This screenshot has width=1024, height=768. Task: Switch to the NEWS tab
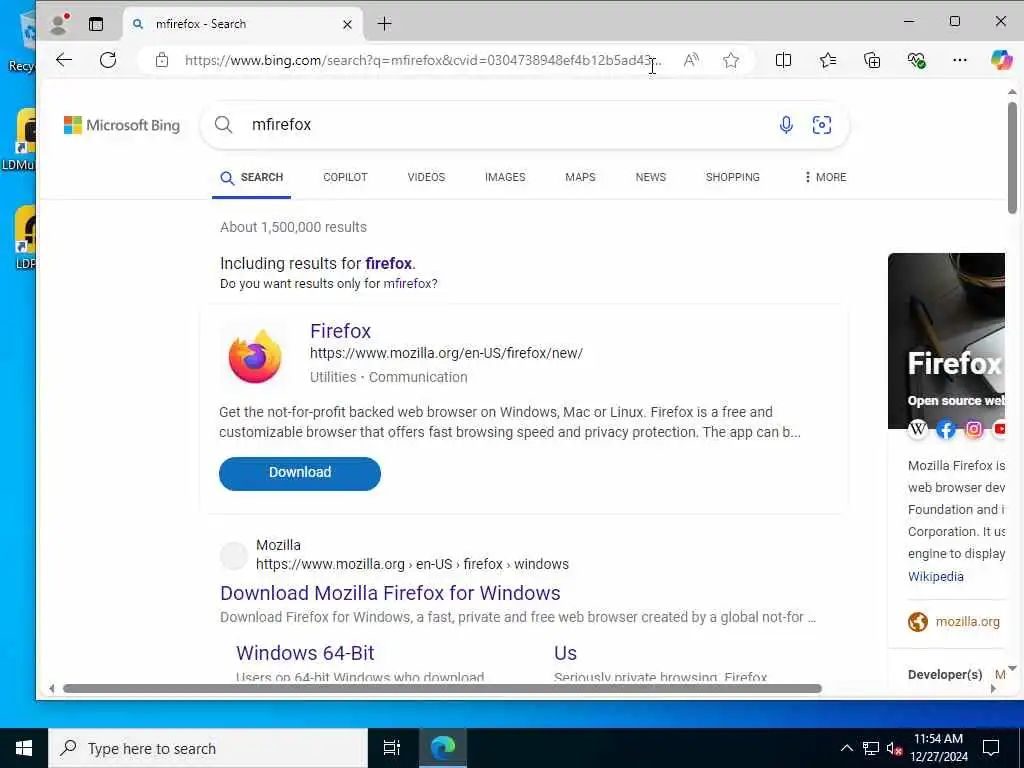(650, 177)
